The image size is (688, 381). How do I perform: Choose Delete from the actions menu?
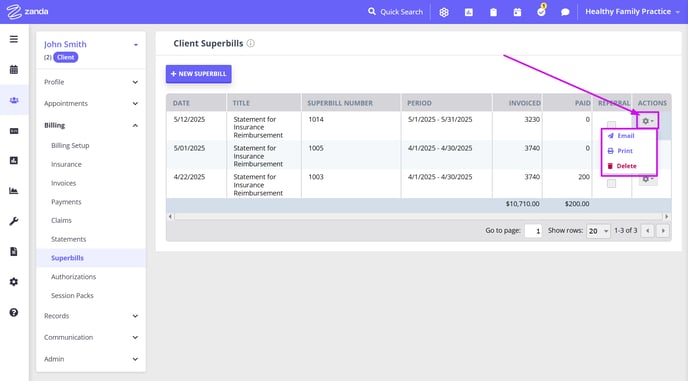coord(622,166)
